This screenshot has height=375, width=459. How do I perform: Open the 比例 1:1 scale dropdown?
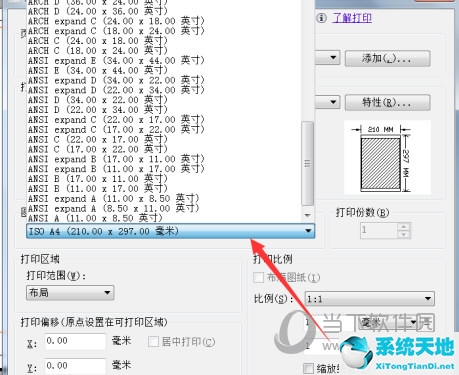(x=370, y=299)
